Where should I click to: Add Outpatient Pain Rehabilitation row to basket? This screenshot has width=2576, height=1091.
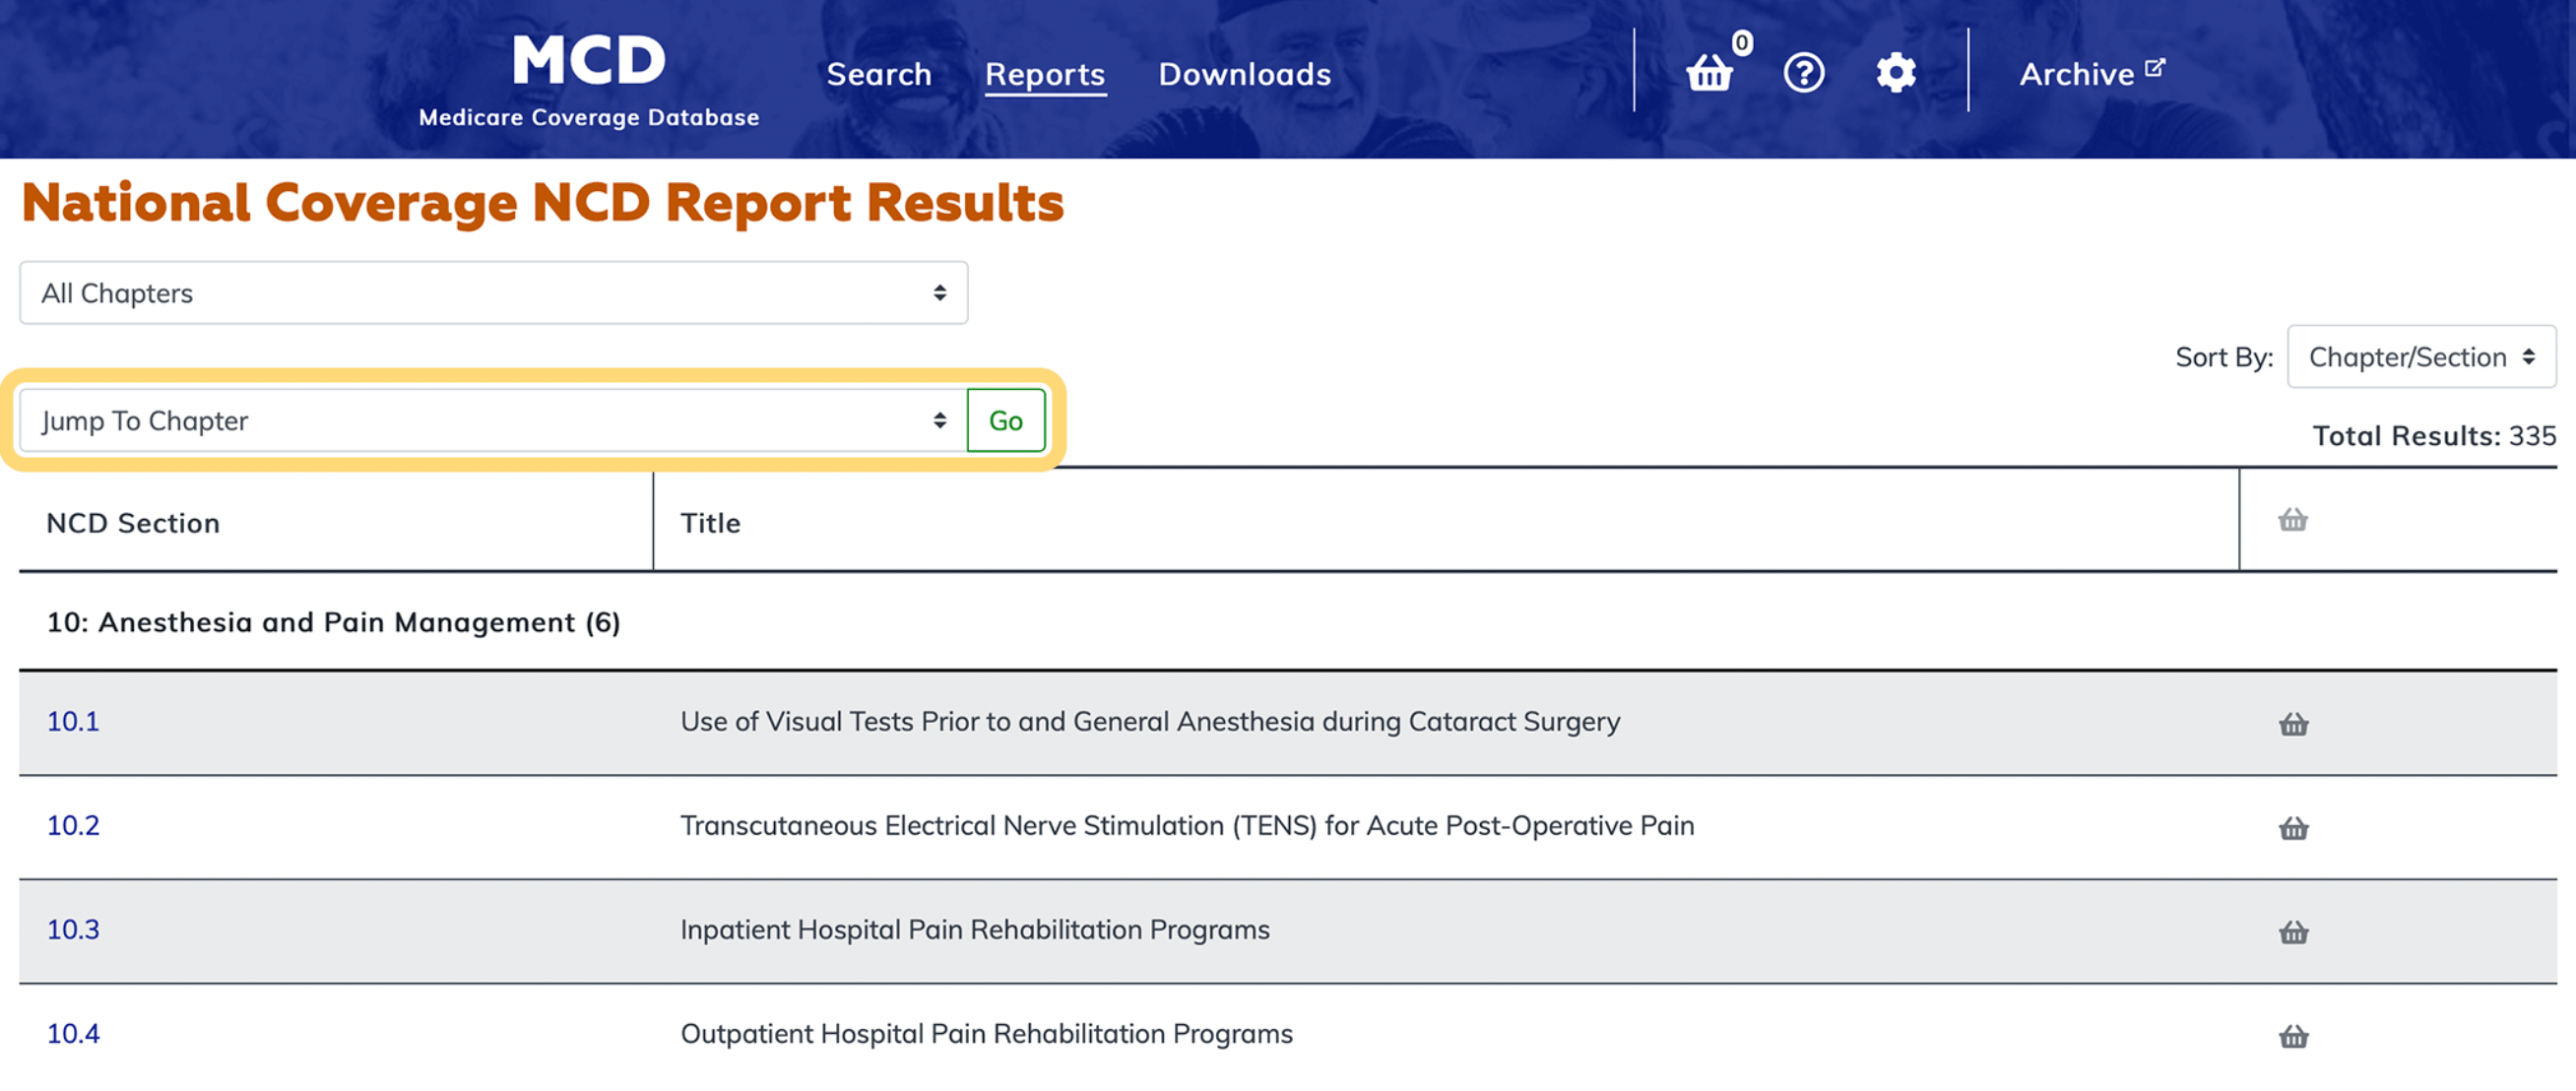click(x=2293, y=1036)
